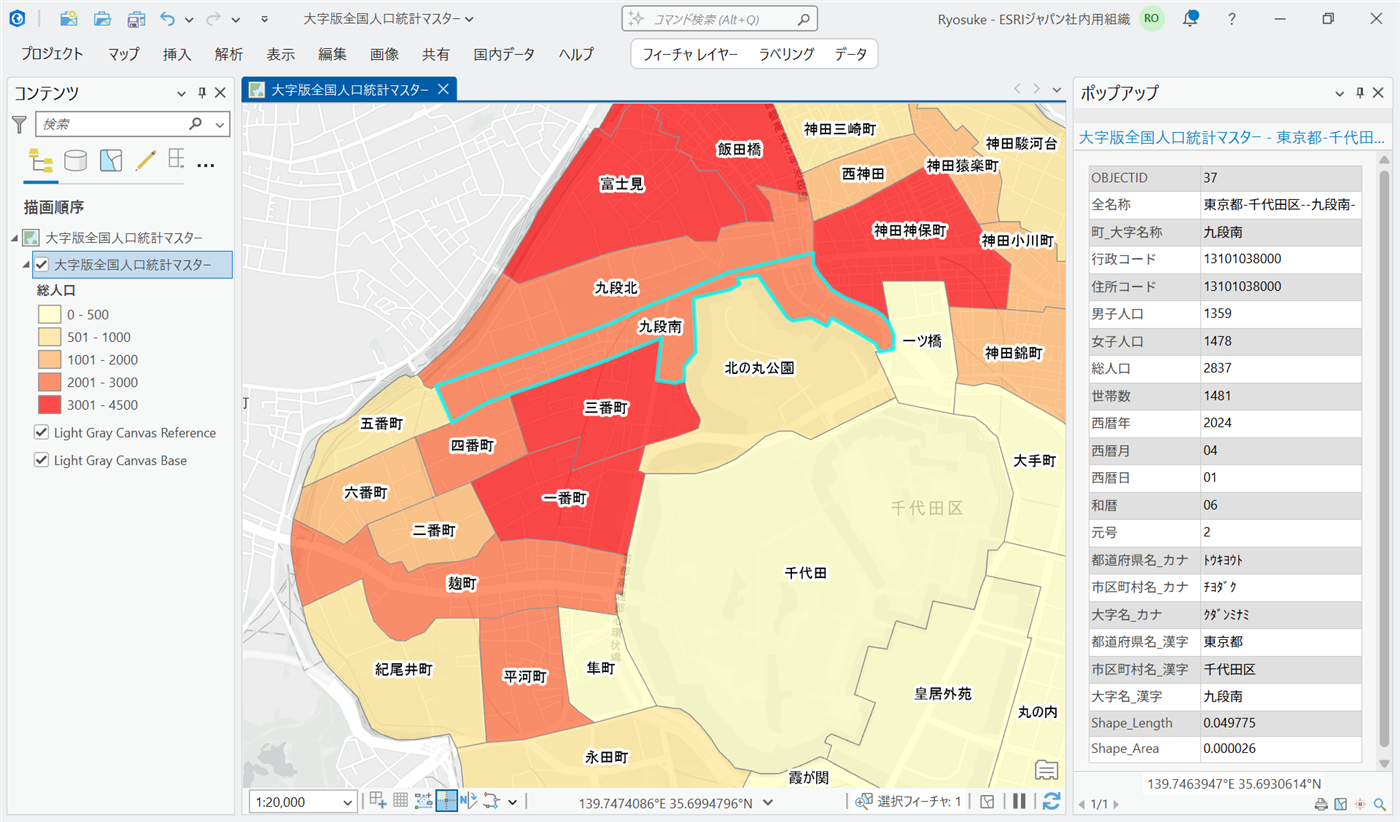Image resolution: width=1400 pixels, height=822 pixels.
Task: Click the List By Selection icon
Action: tap(110, 161)
